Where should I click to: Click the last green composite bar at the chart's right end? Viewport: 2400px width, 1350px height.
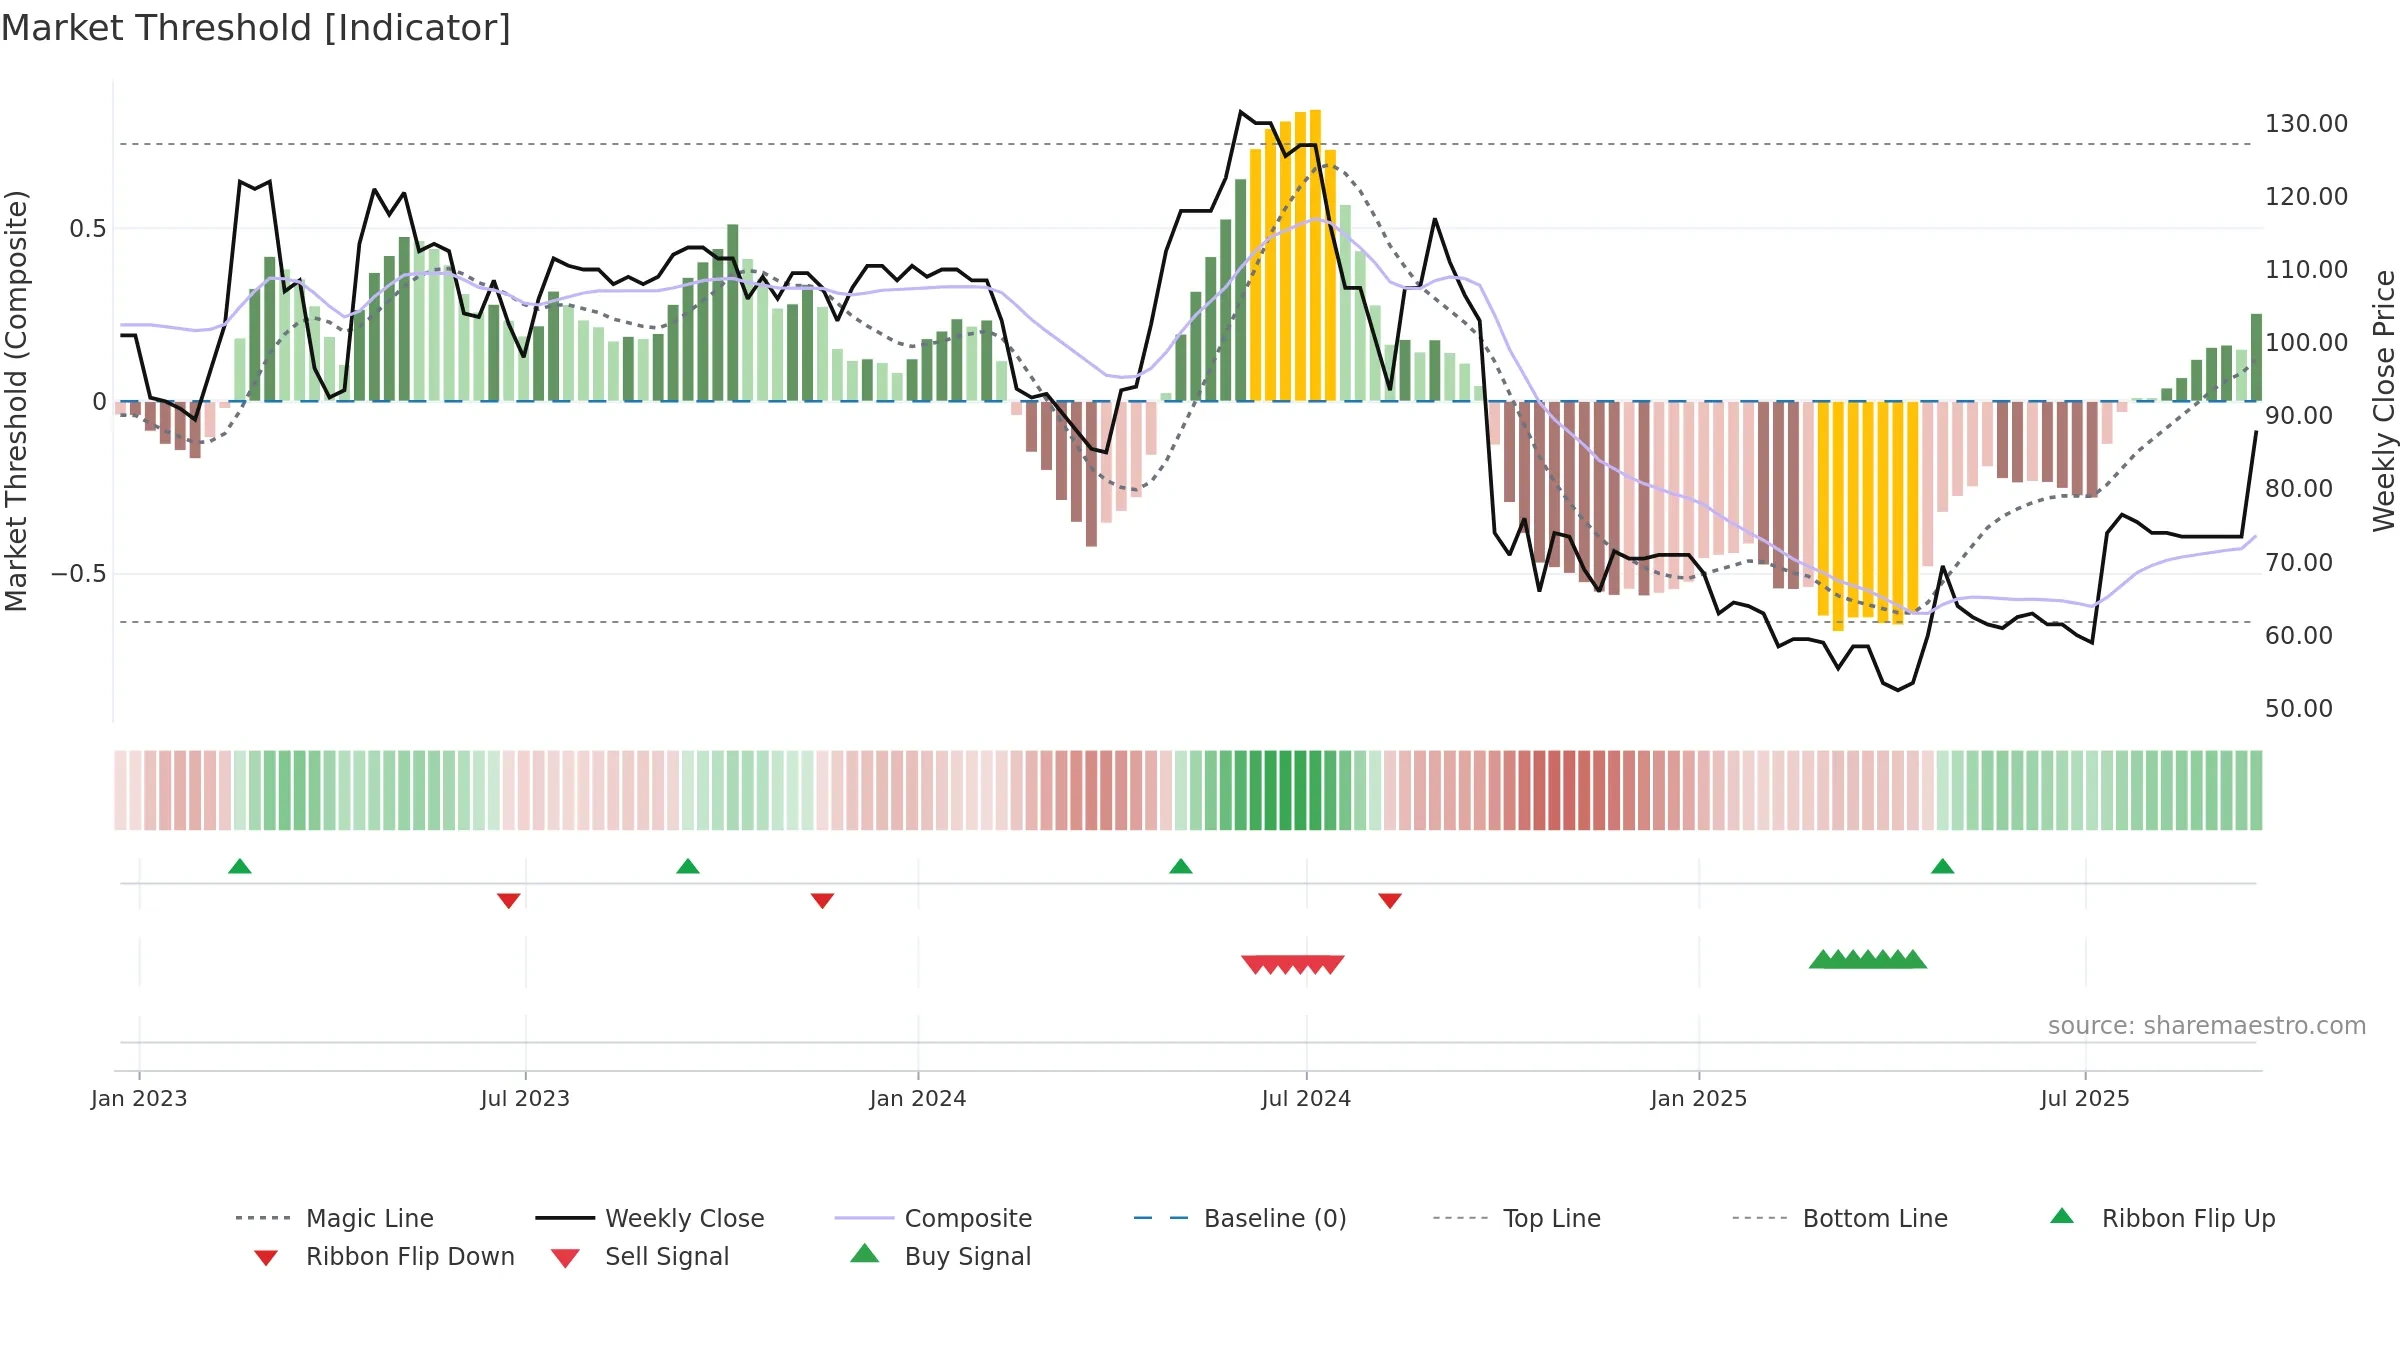click(x=2256, y=357)
